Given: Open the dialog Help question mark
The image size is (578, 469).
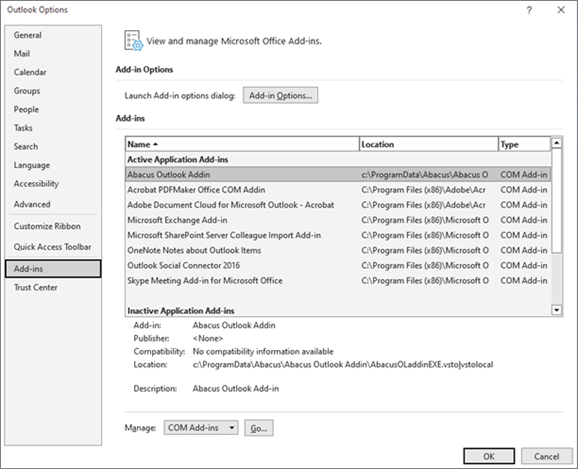Looking at the screenshot, I should coord(529,10).
